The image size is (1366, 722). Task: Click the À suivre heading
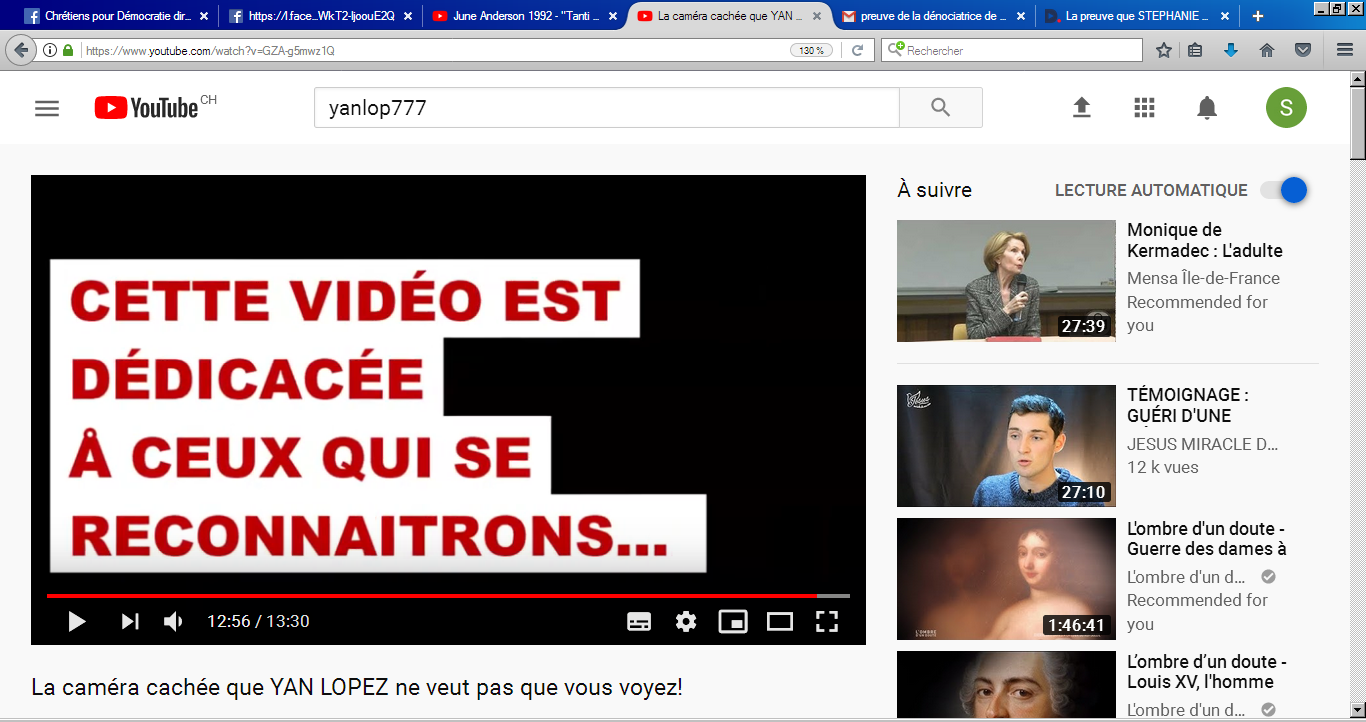[934, 190]
